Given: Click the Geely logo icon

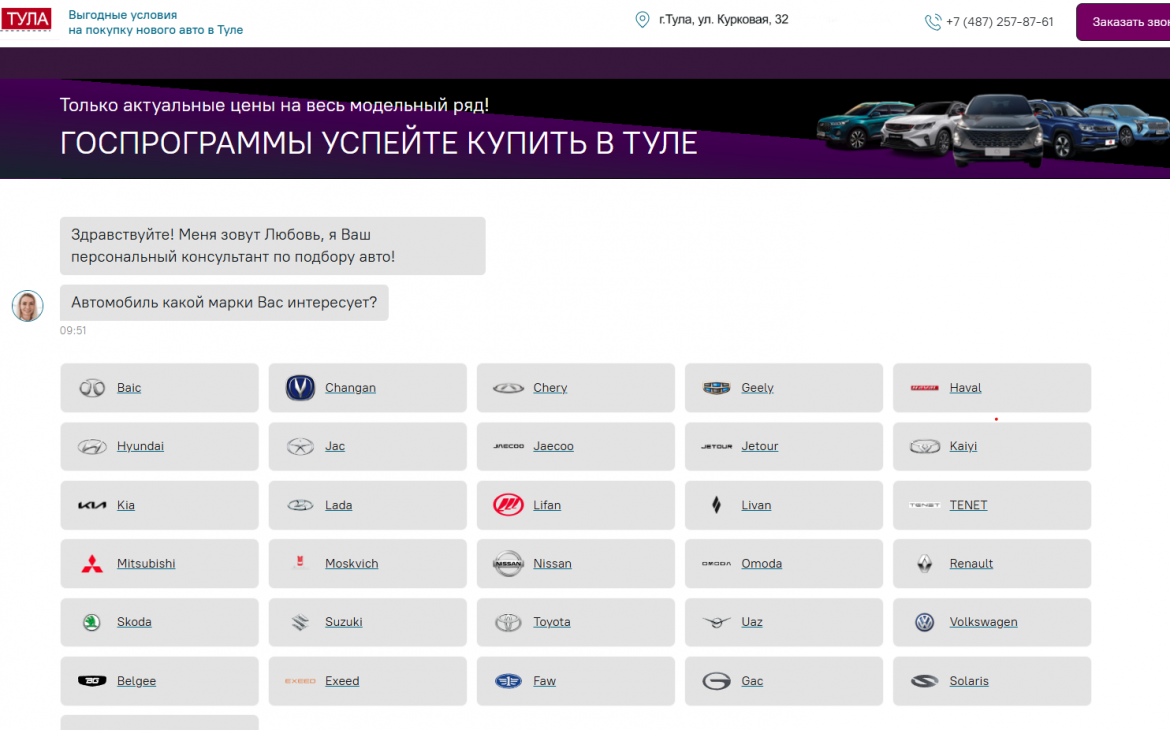Looking at the screenshot, I should pos(716,388).
